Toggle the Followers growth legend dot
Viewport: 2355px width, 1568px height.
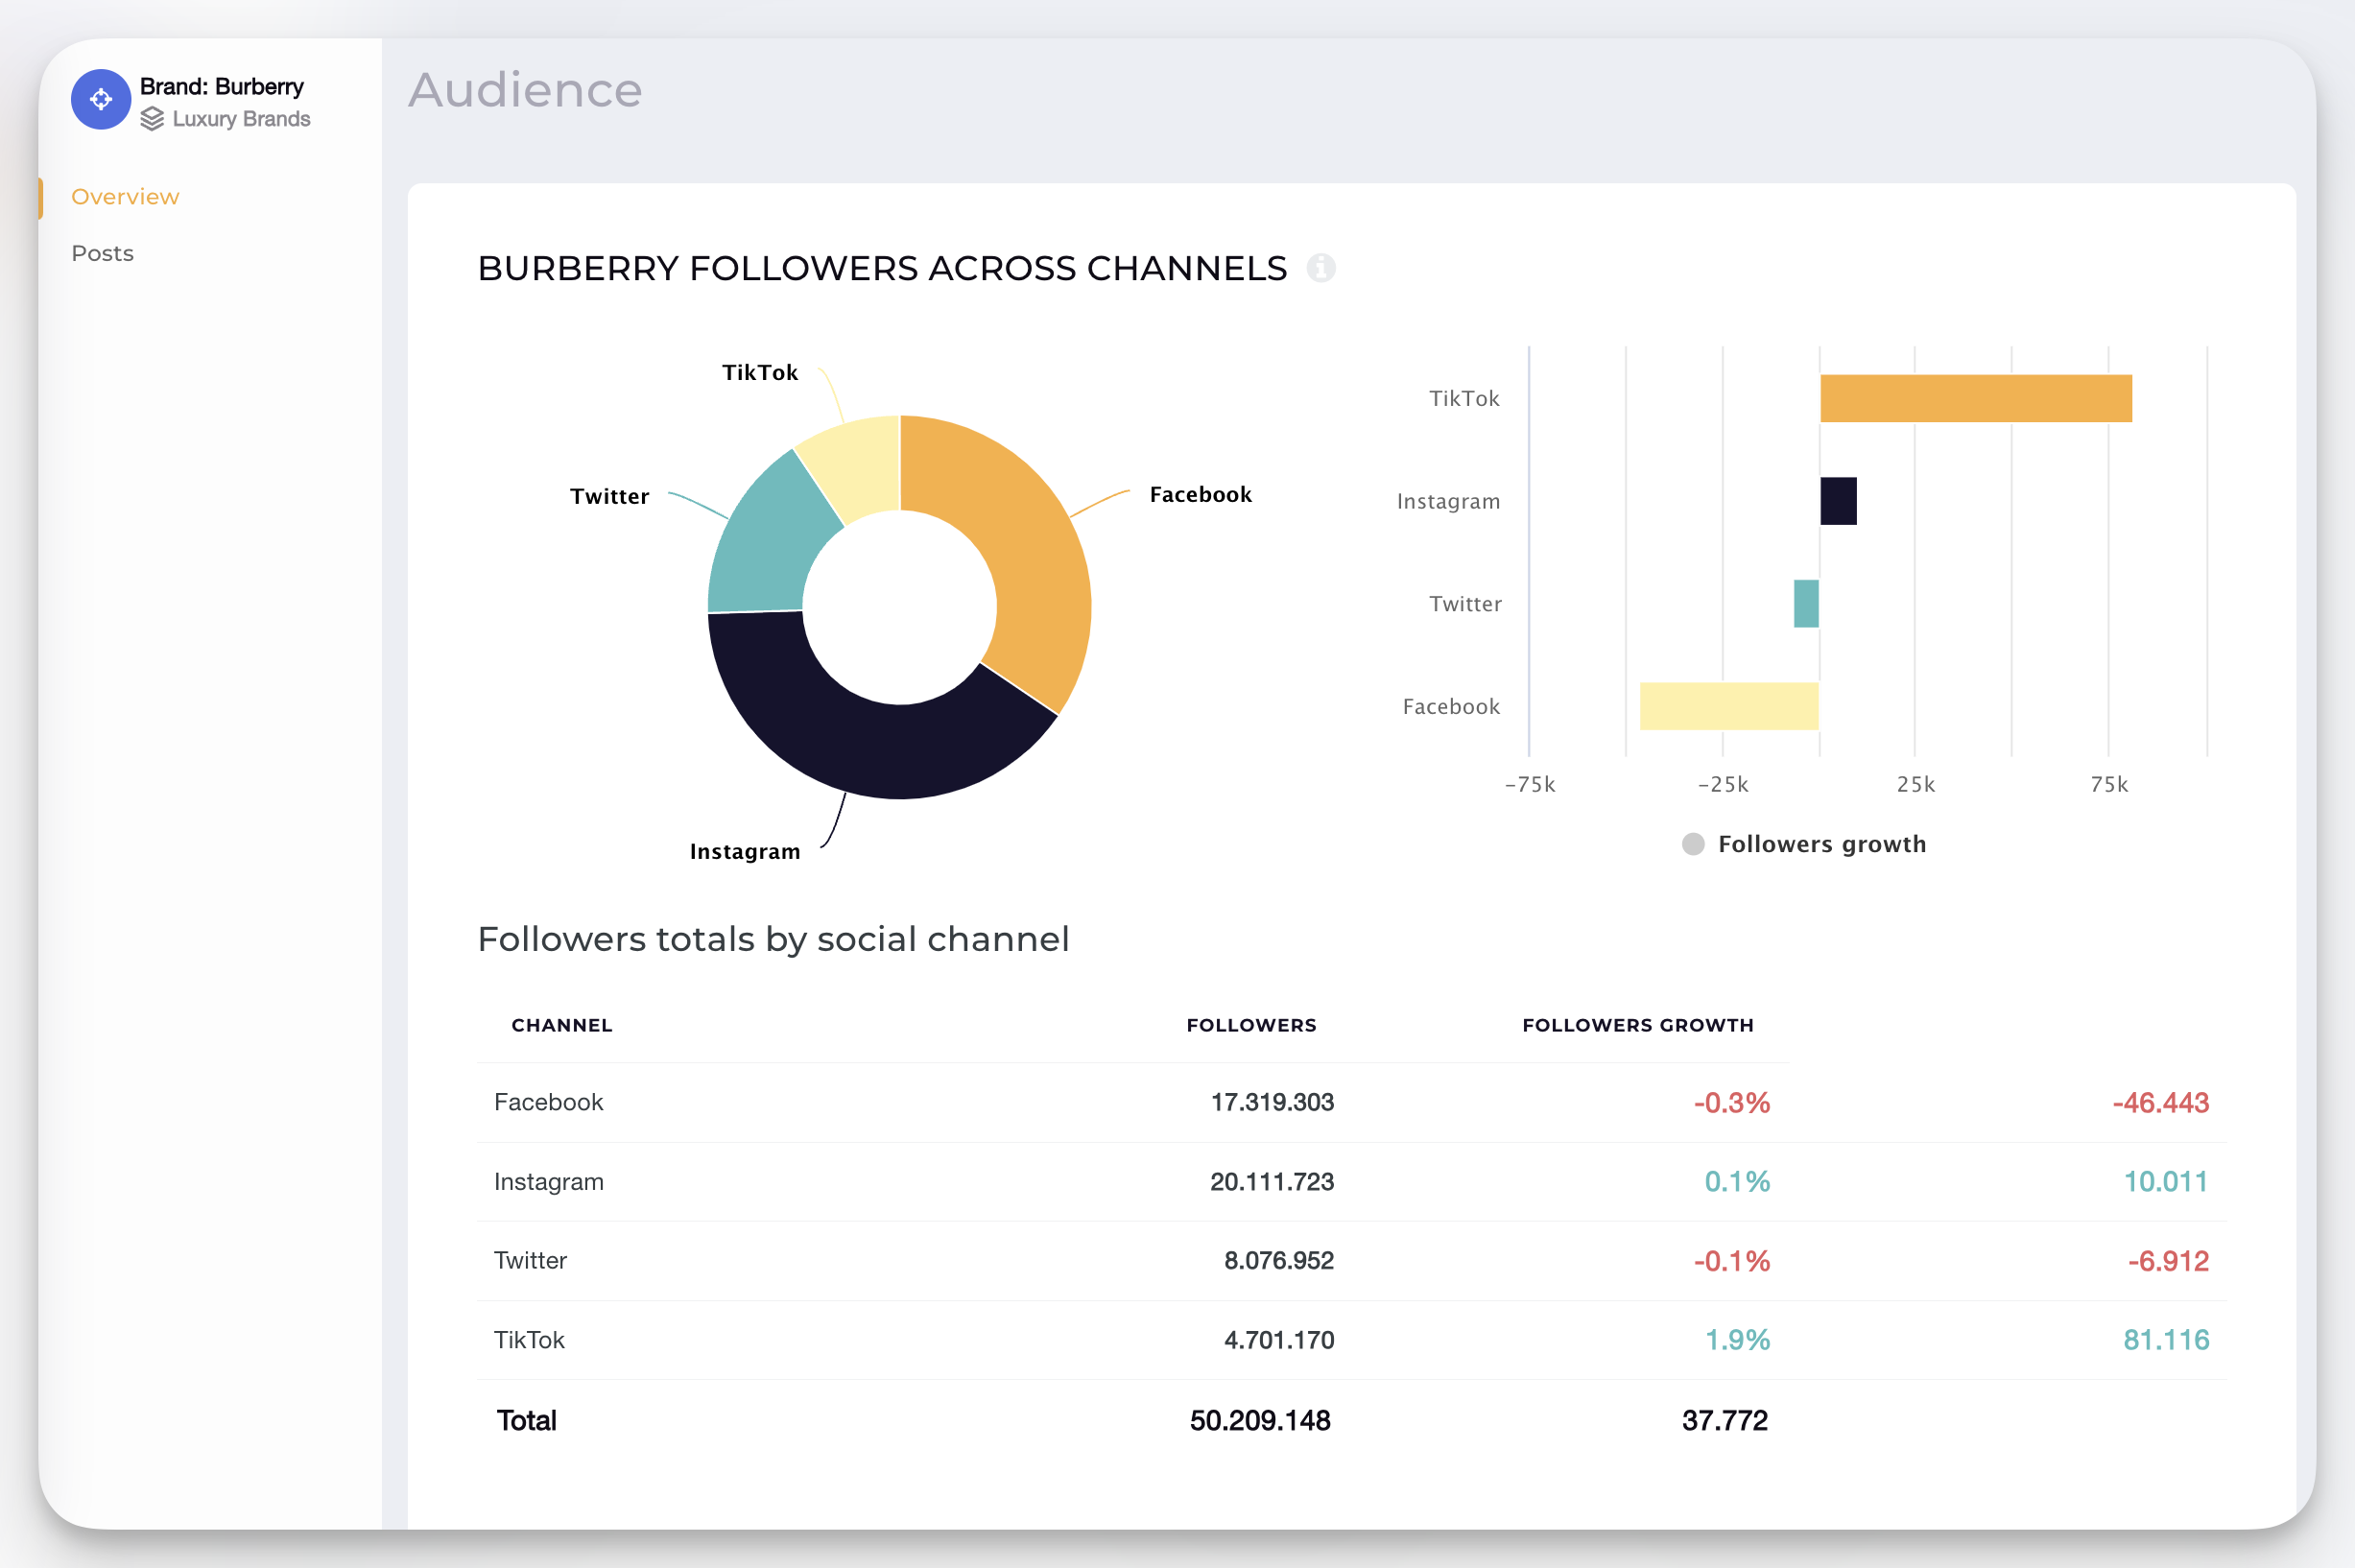1693,844
